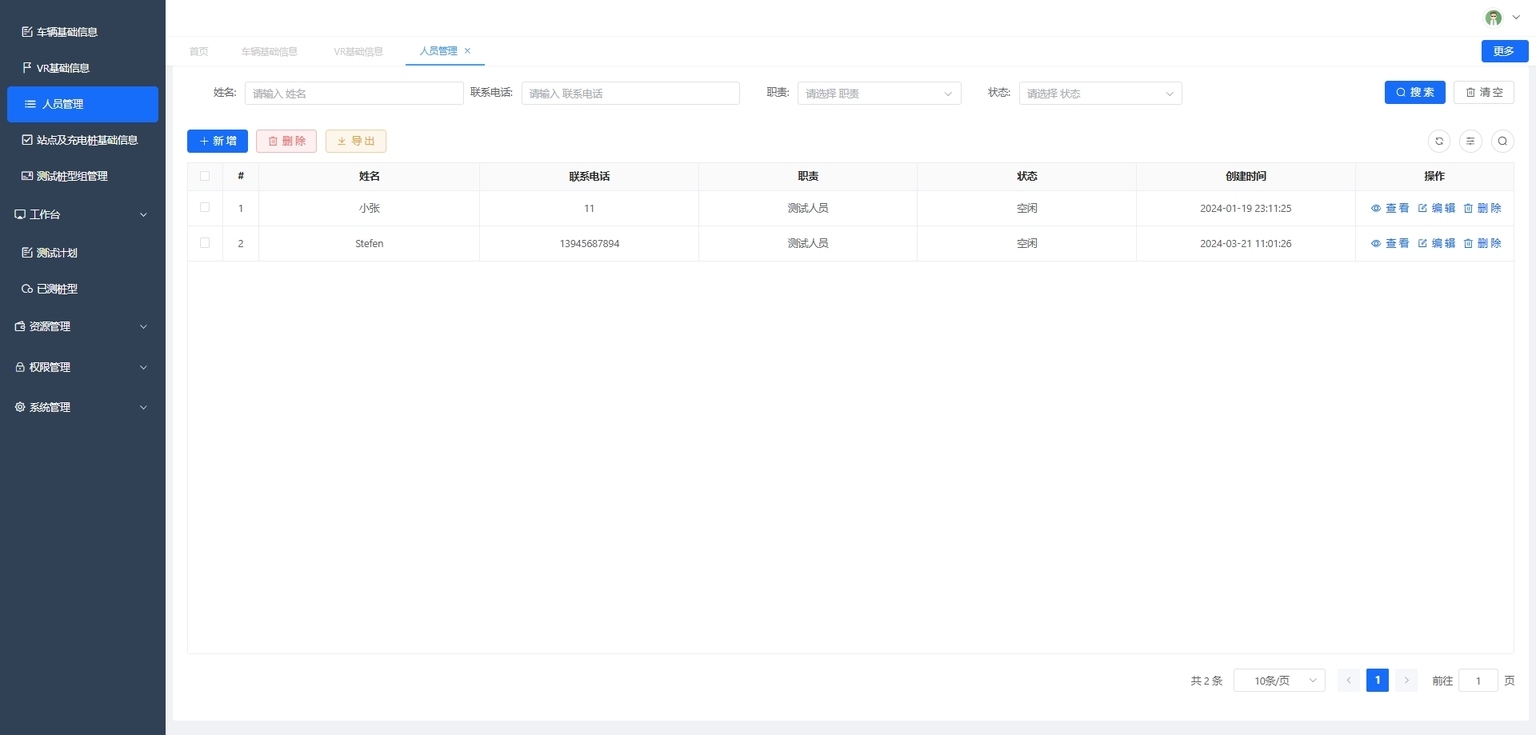Close the 人员管理 tab
Viewport: 1536px width, 735px height.
click(x=467, y=51)
